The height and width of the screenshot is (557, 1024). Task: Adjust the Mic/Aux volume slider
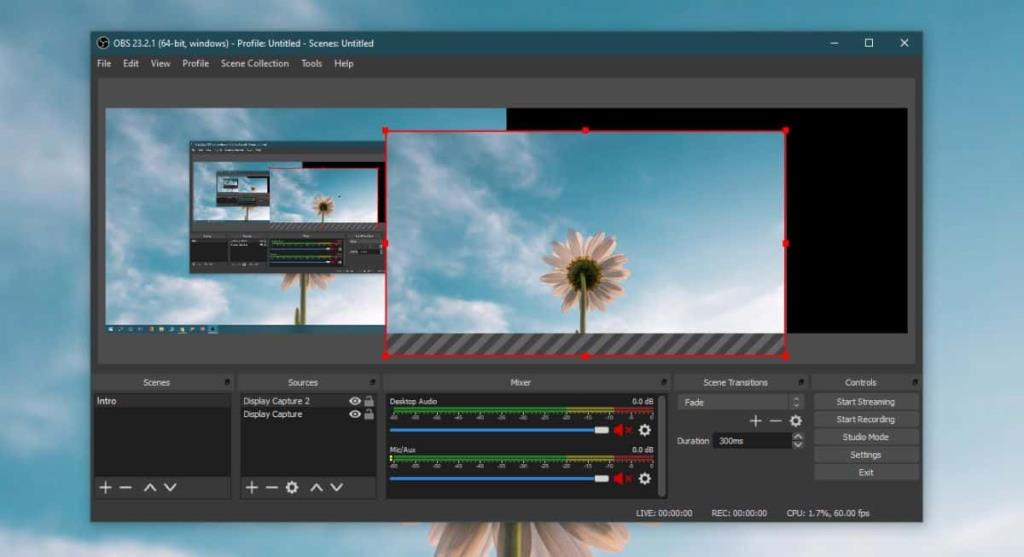click(601, 479)
